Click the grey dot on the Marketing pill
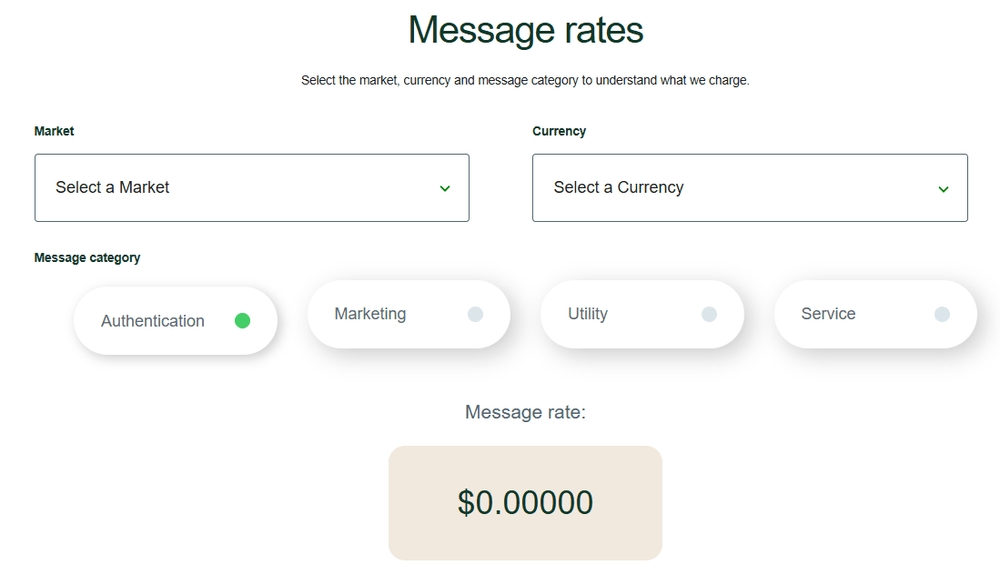 475,314
